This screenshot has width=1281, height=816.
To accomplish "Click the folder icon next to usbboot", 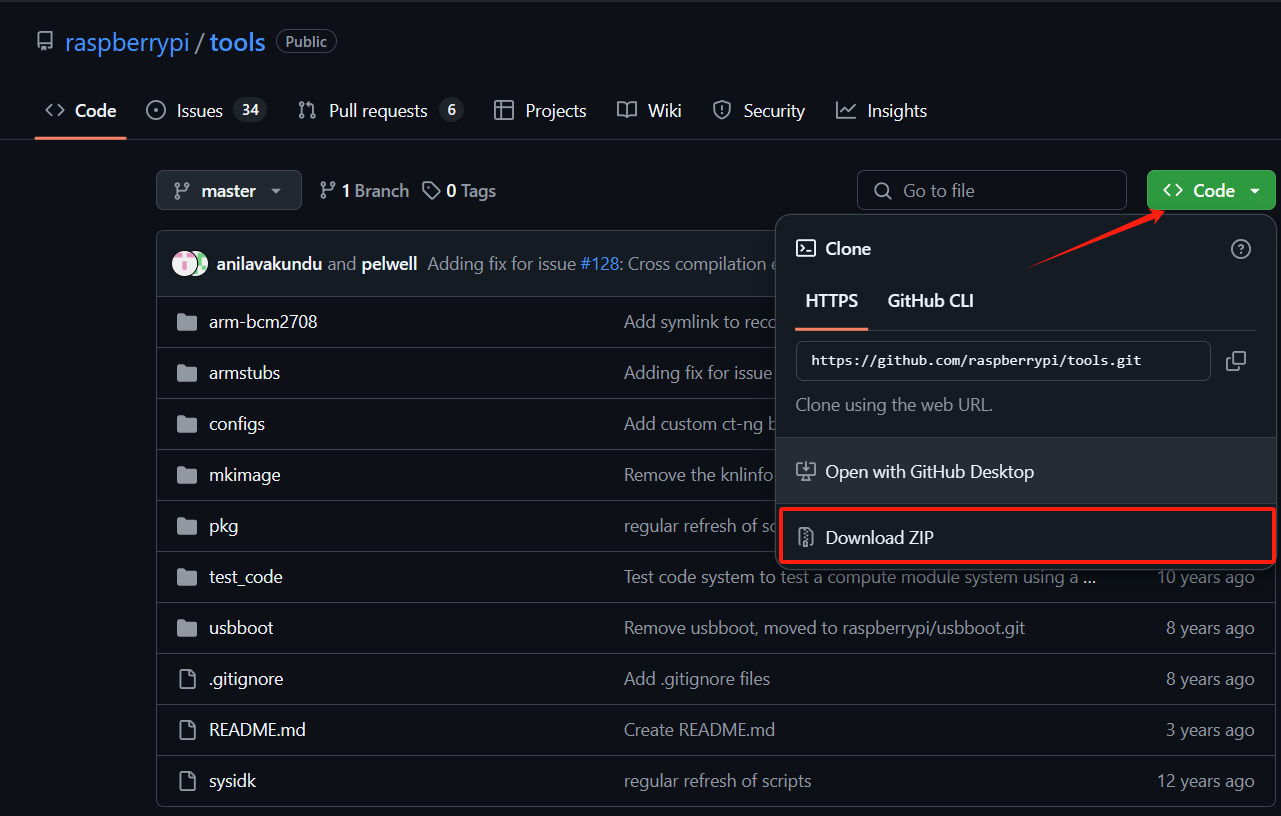I will pos(187,628).
